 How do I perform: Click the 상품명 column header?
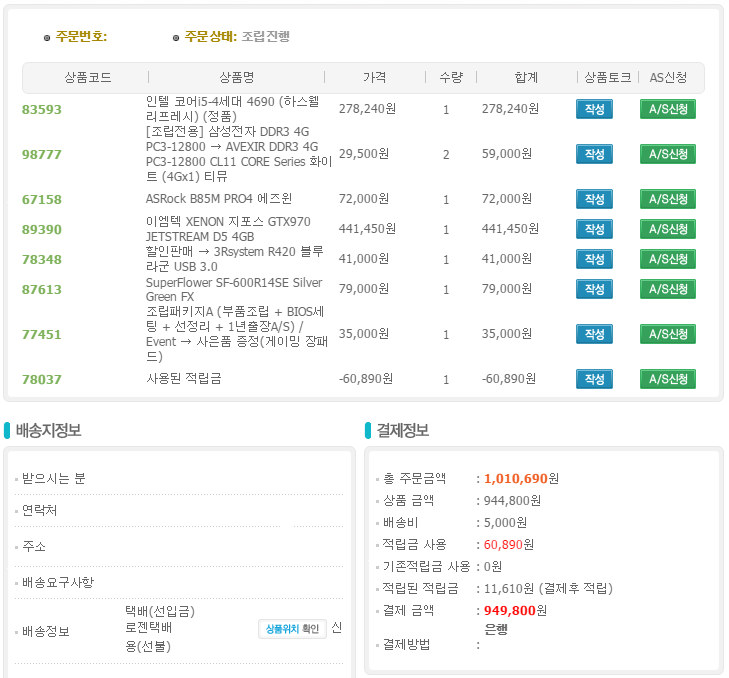point(236,77)
